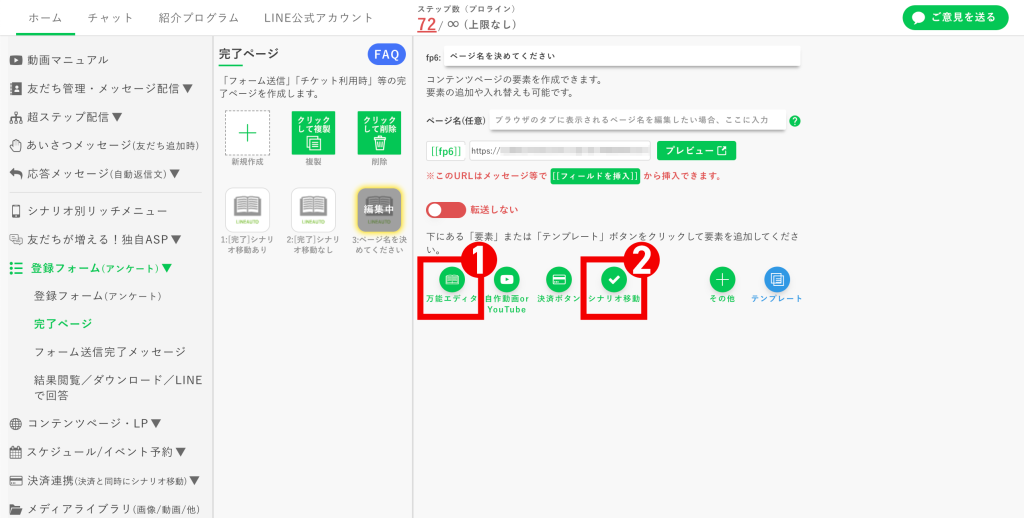1024x518 pixels.
Task: Open その他 elements plus icon
Action: (722, 280)
